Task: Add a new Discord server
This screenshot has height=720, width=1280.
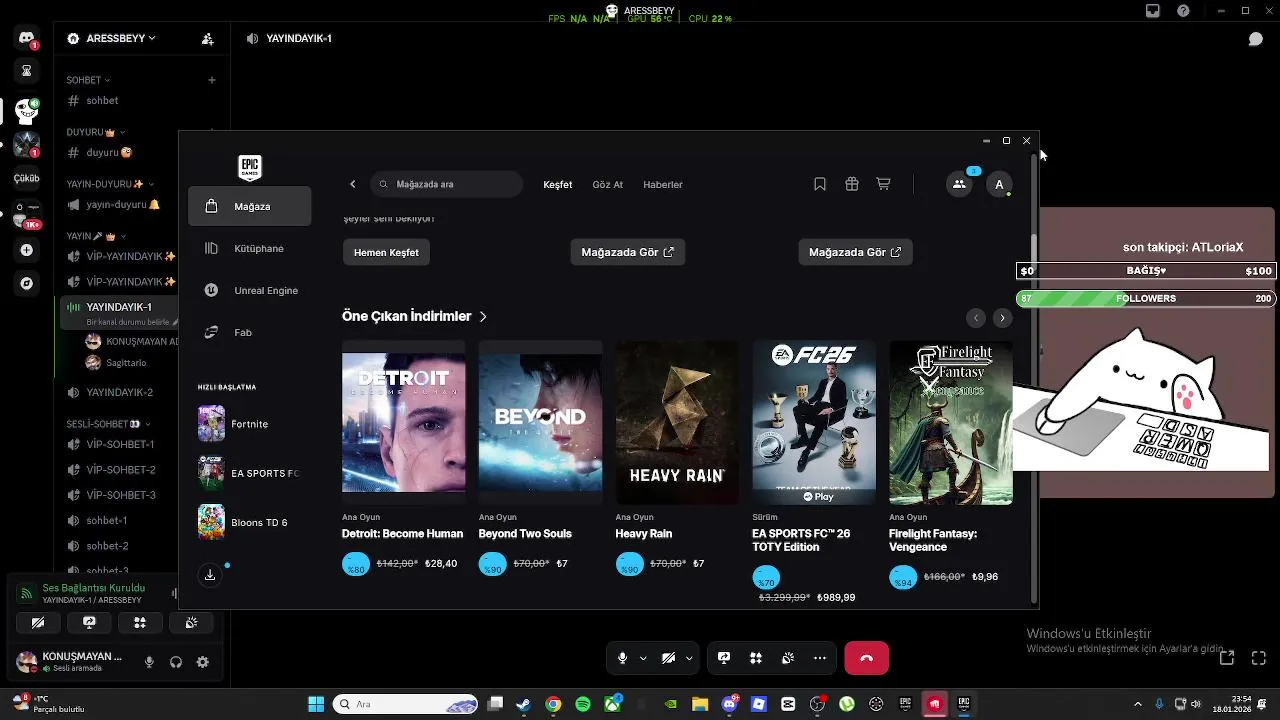Action: click(x=27, y=250)
